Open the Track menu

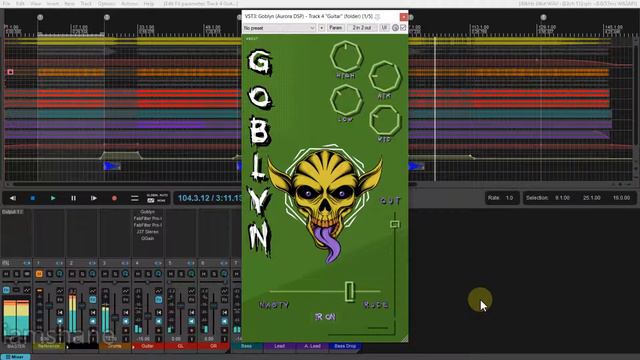click(86, 4)
